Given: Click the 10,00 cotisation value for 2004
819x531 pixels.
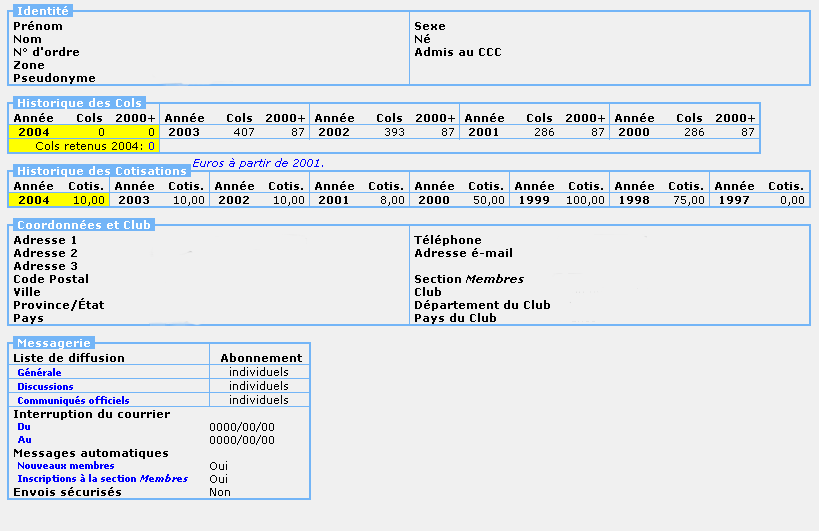Looking at the screenshot, I should (x=88, y=200).
